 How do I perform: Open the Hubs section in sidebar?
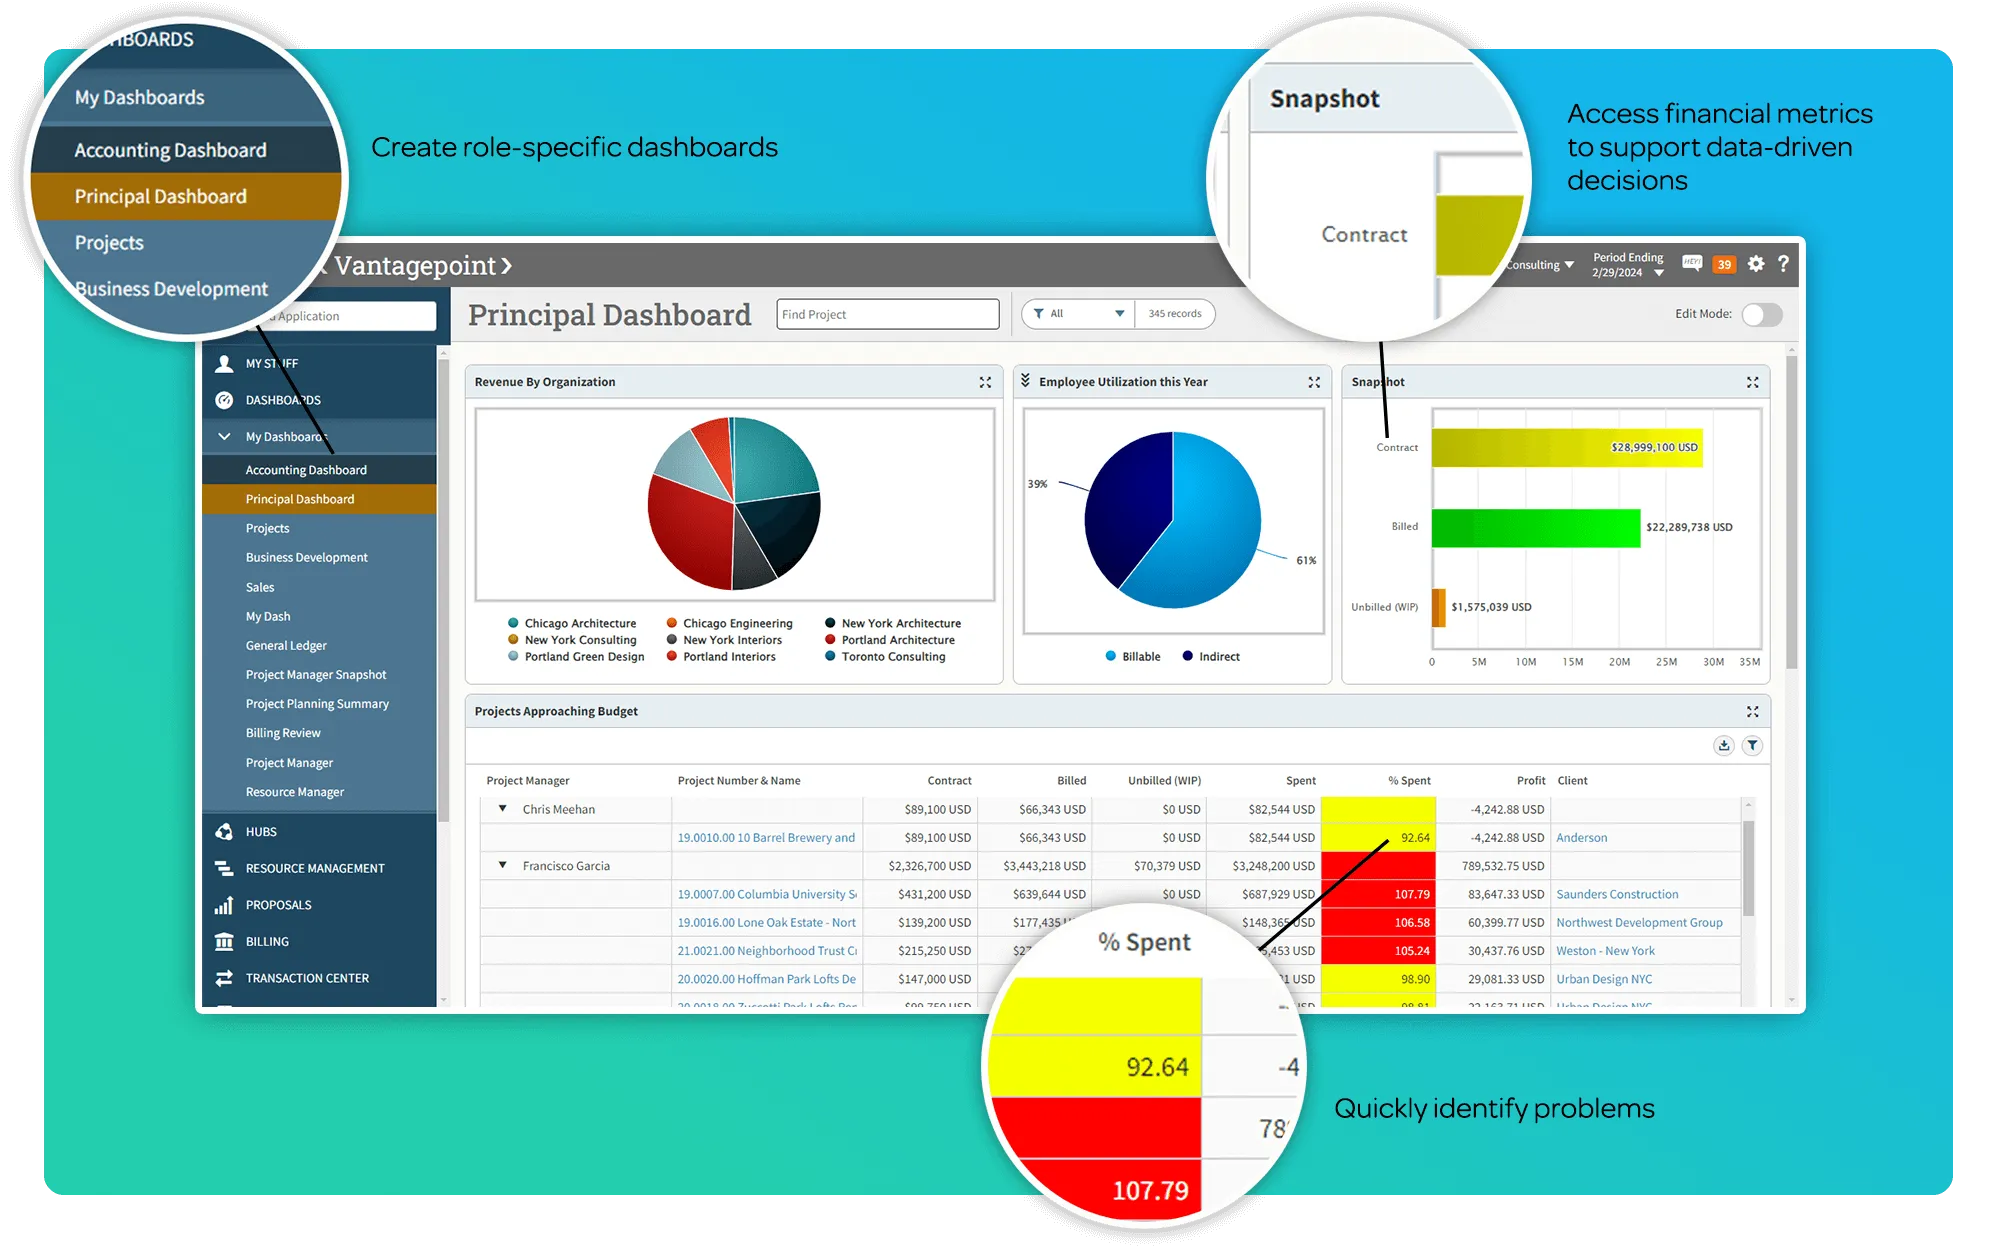pos(261,832)
